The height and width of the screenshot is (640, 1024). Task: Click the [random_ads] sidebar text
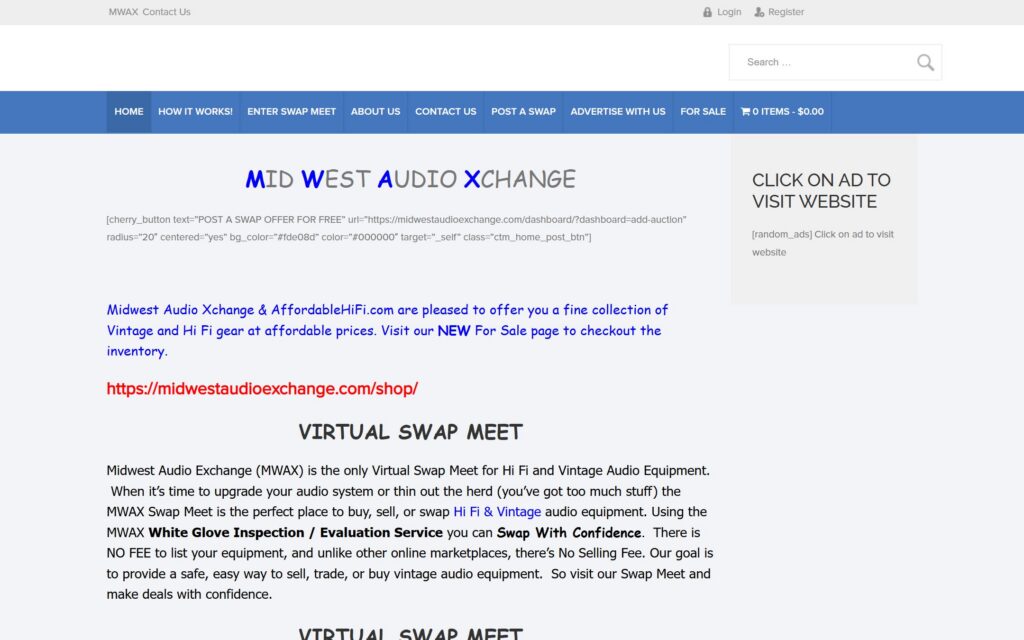click(822, 243)
